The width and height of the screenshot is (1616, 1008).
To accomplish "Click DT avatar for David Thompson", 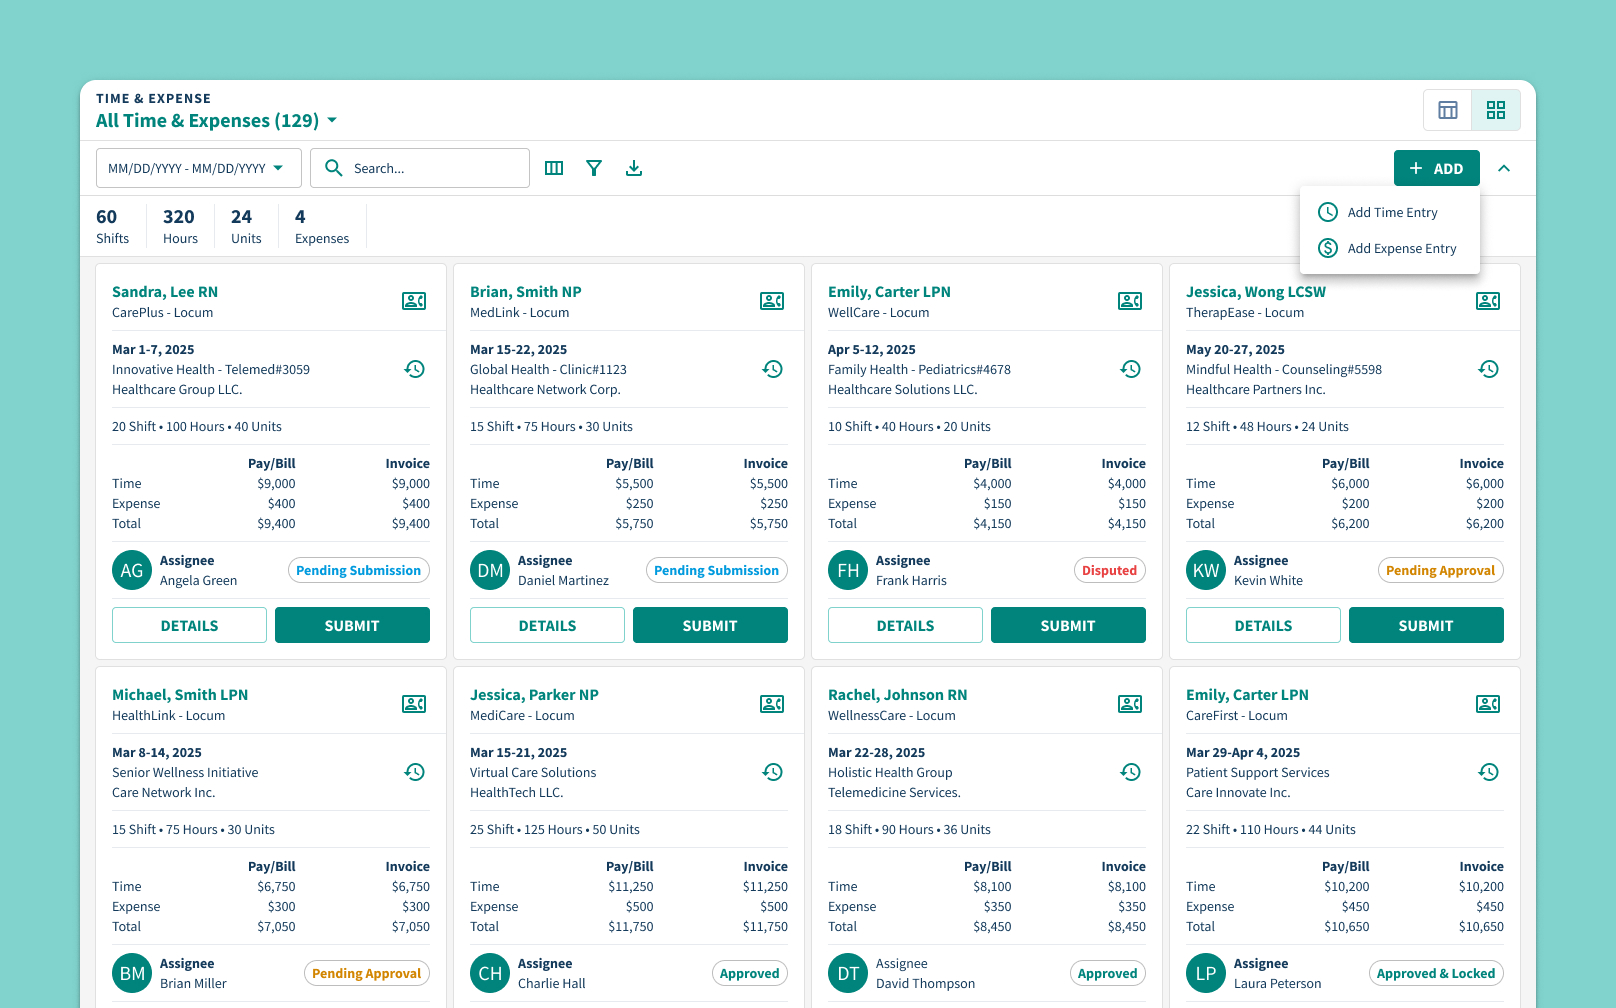I will point(848,973).
